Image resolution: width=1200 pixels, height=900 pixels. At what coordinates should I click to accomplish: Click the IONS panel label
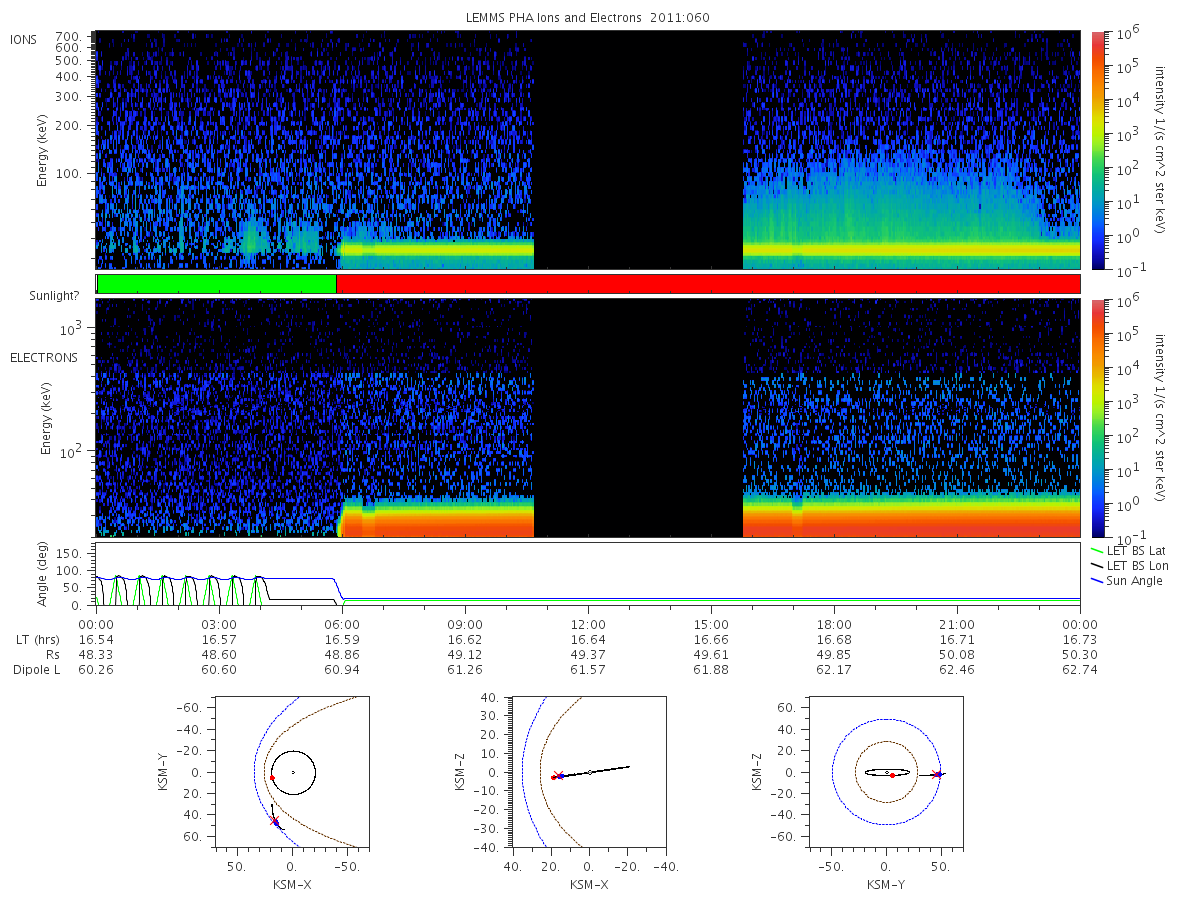[x=24, y=39]
